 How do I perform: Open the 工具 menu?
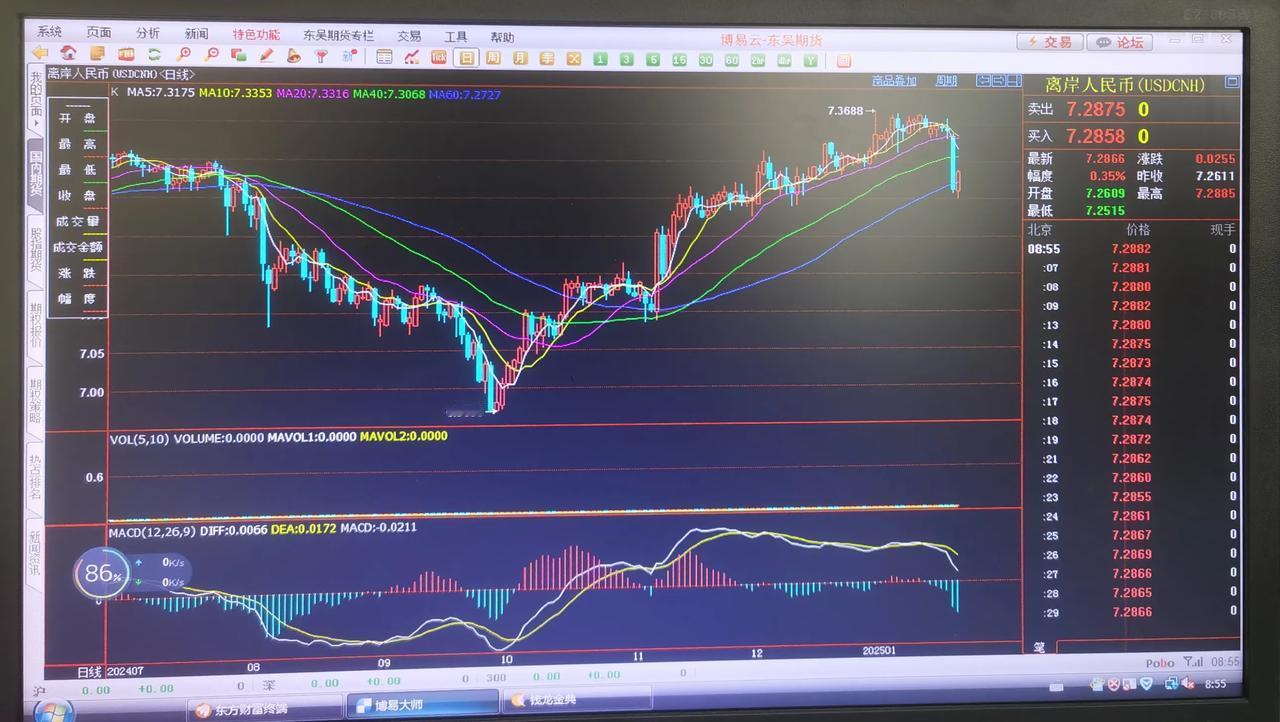point(455,37)
